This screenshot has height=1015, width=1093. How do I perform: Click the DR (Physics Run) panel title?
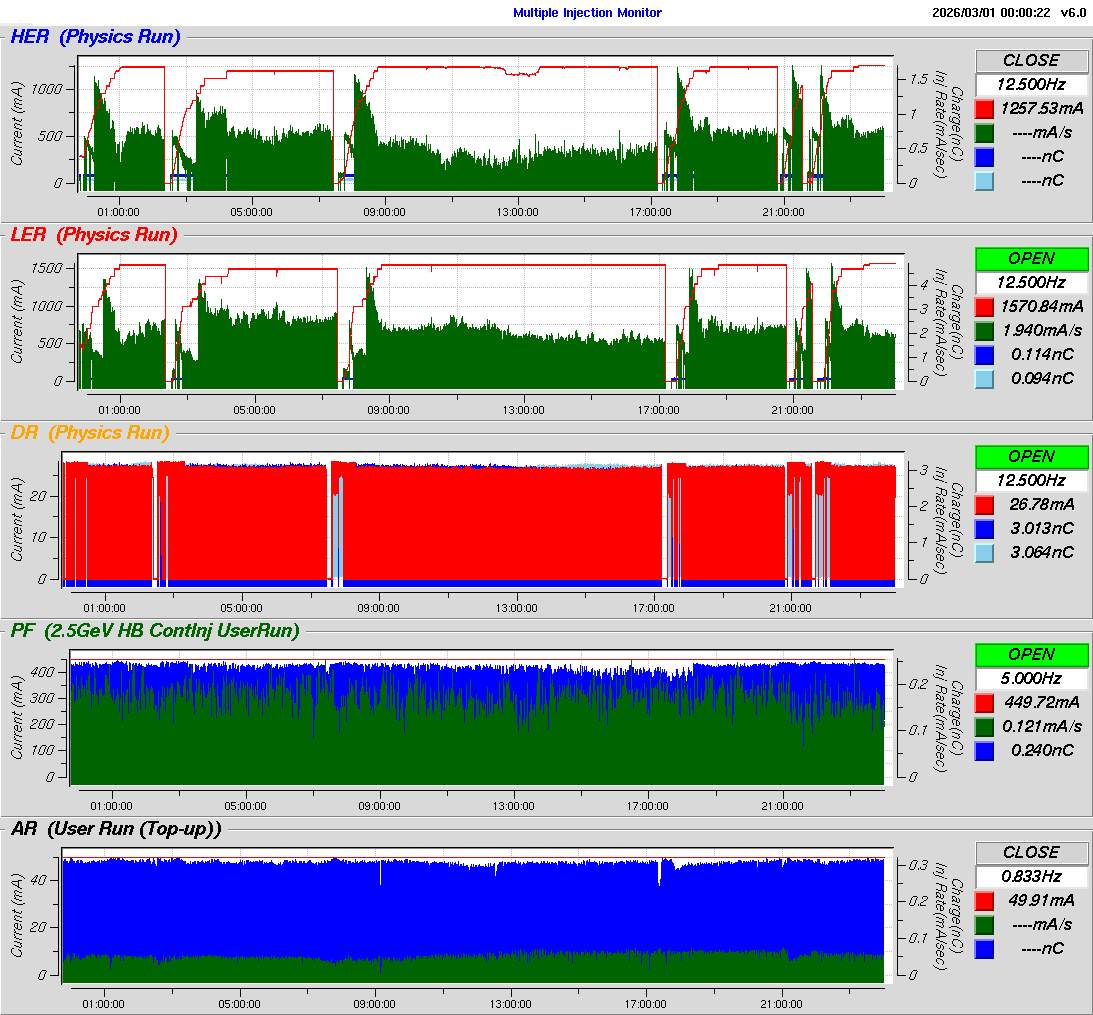pos(90,433)
